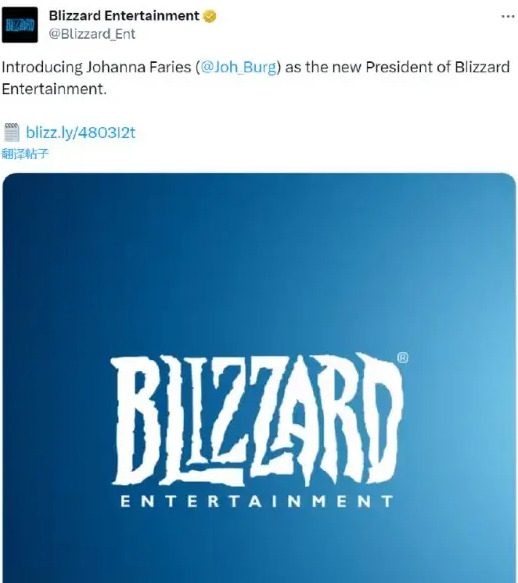Open the blizz.ly/4803l2t link
This screenshot has height=583, width=518.
click(81, 133)
